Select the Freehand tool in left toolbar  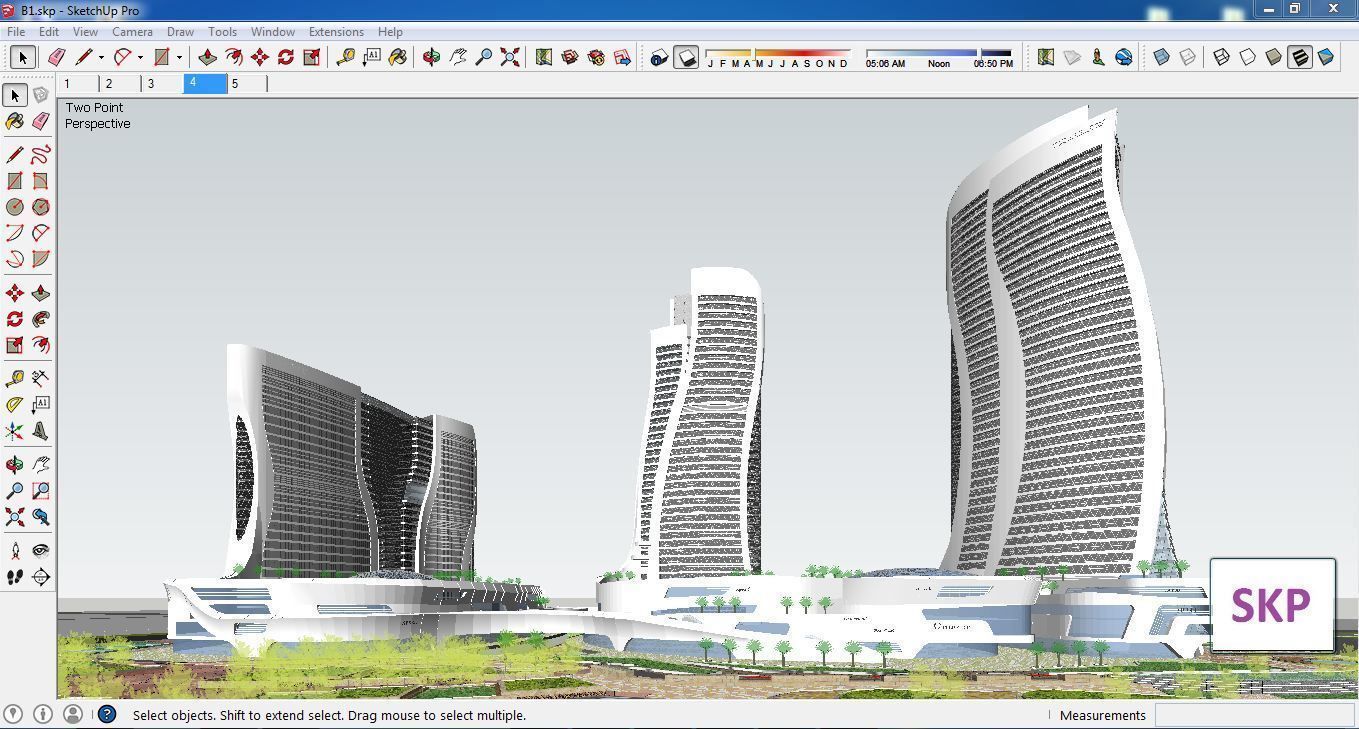40,155
